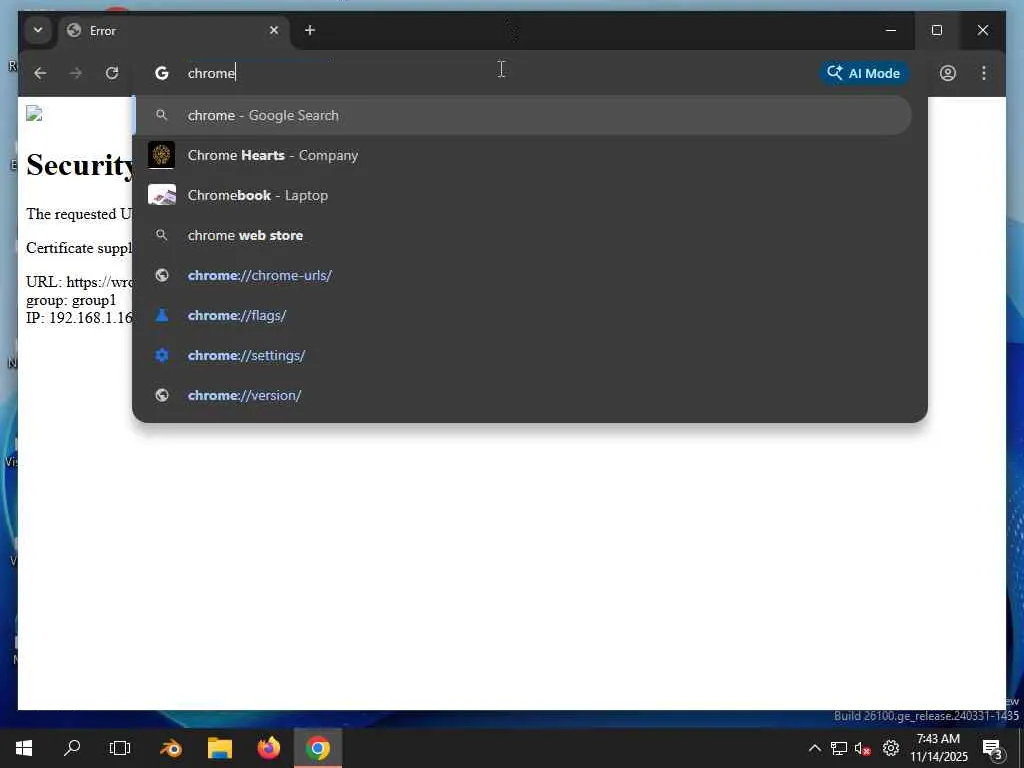Open chrome://chrome-urls/ suggestion

tap(522, 276)
